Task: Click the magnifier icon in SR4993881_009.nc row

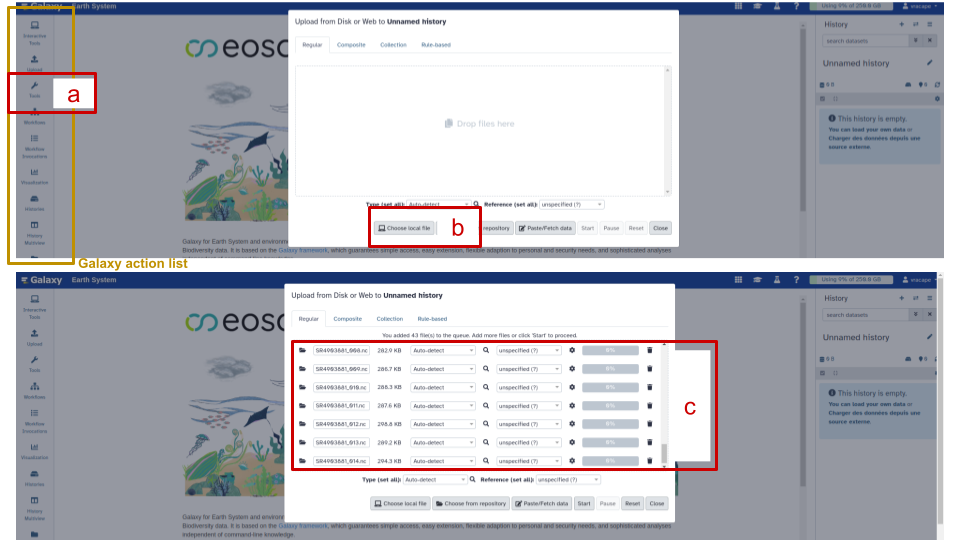Action: [486, 369]
